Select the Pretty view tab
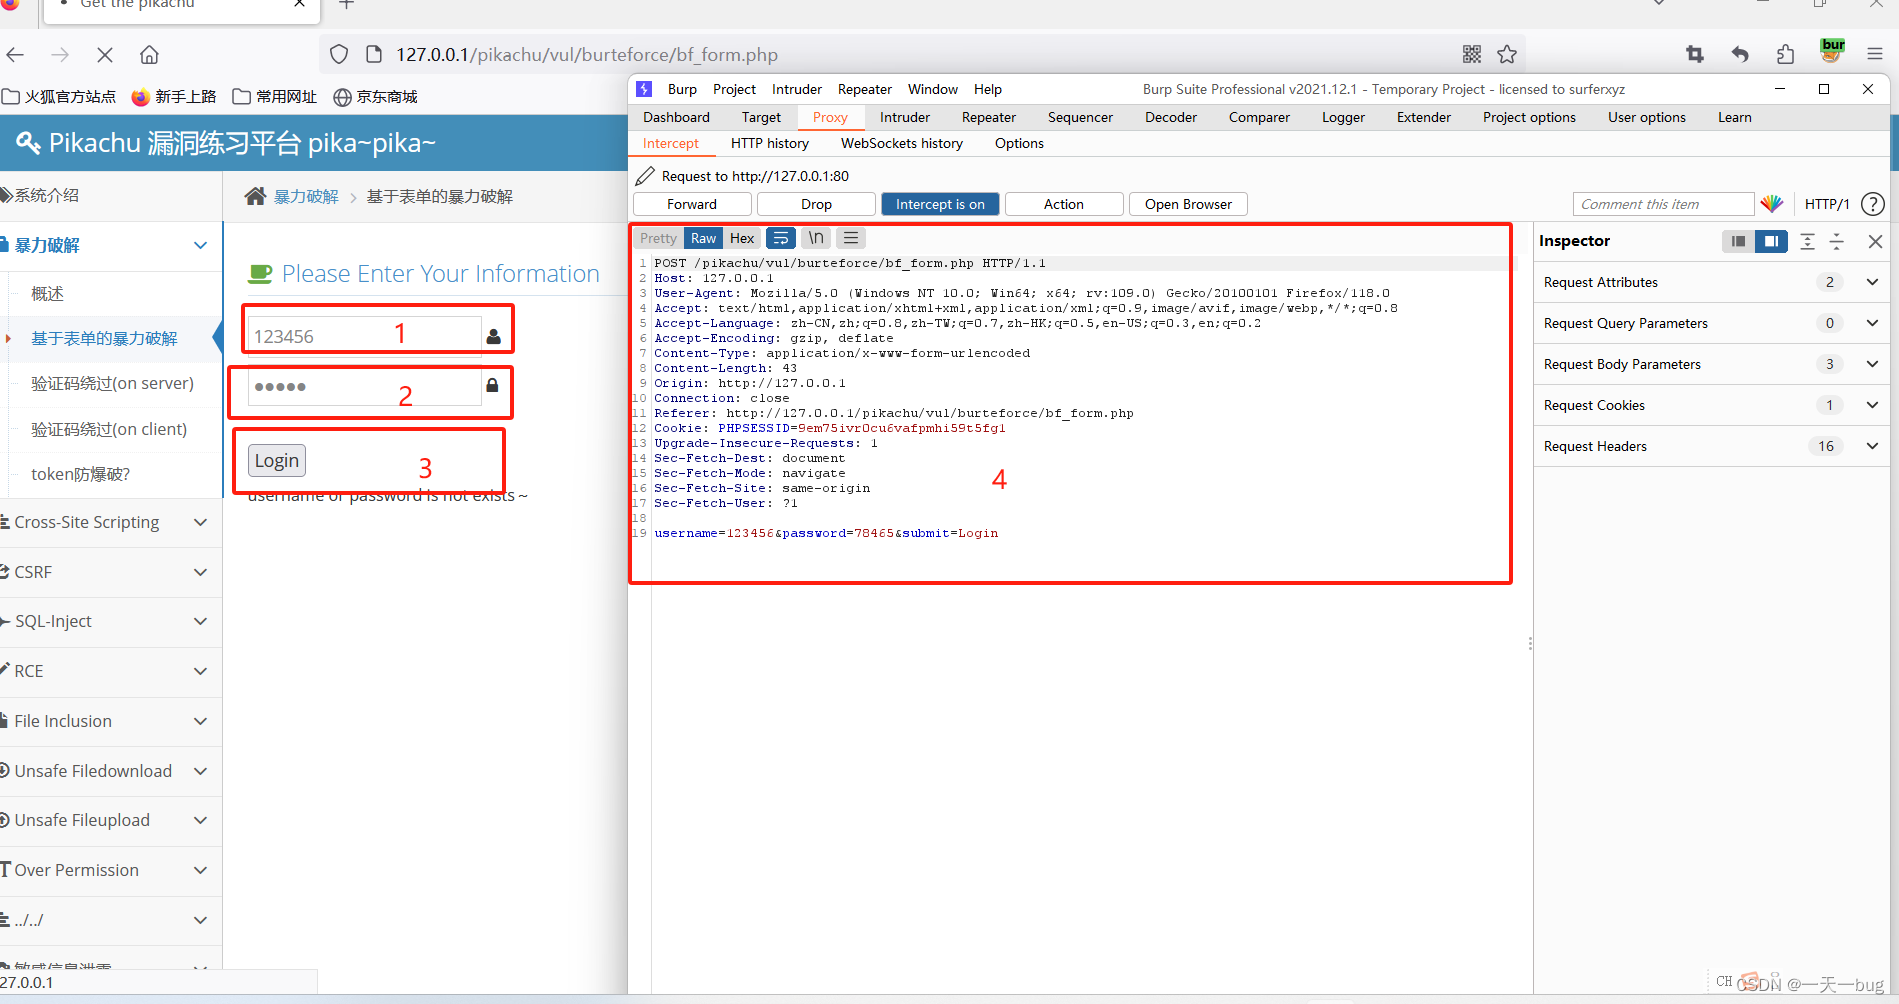Screen dimensions: 1899x1004 [x=658, y=238]
